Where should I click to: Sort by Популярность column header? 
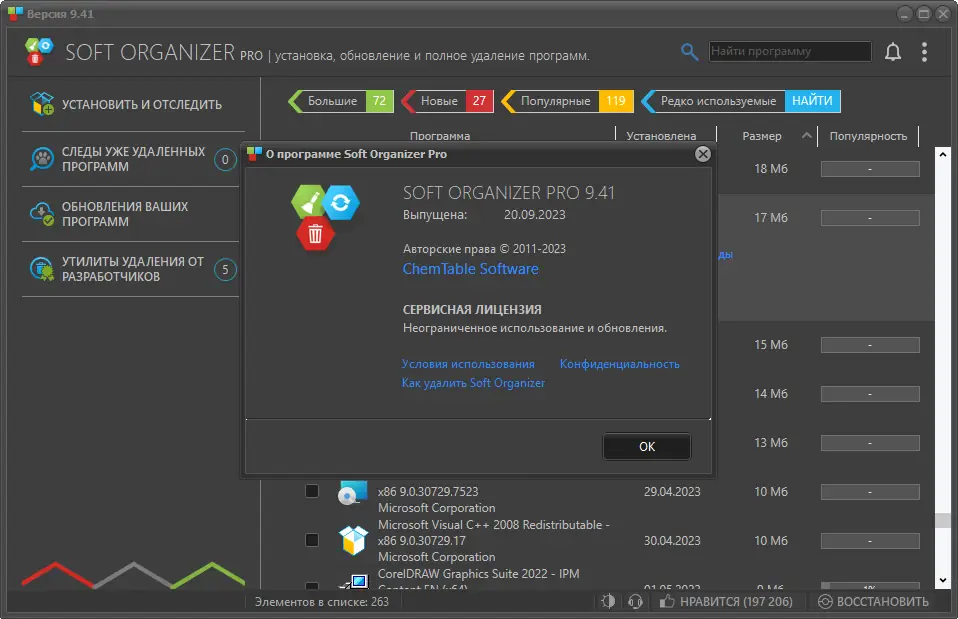[868, 136]
